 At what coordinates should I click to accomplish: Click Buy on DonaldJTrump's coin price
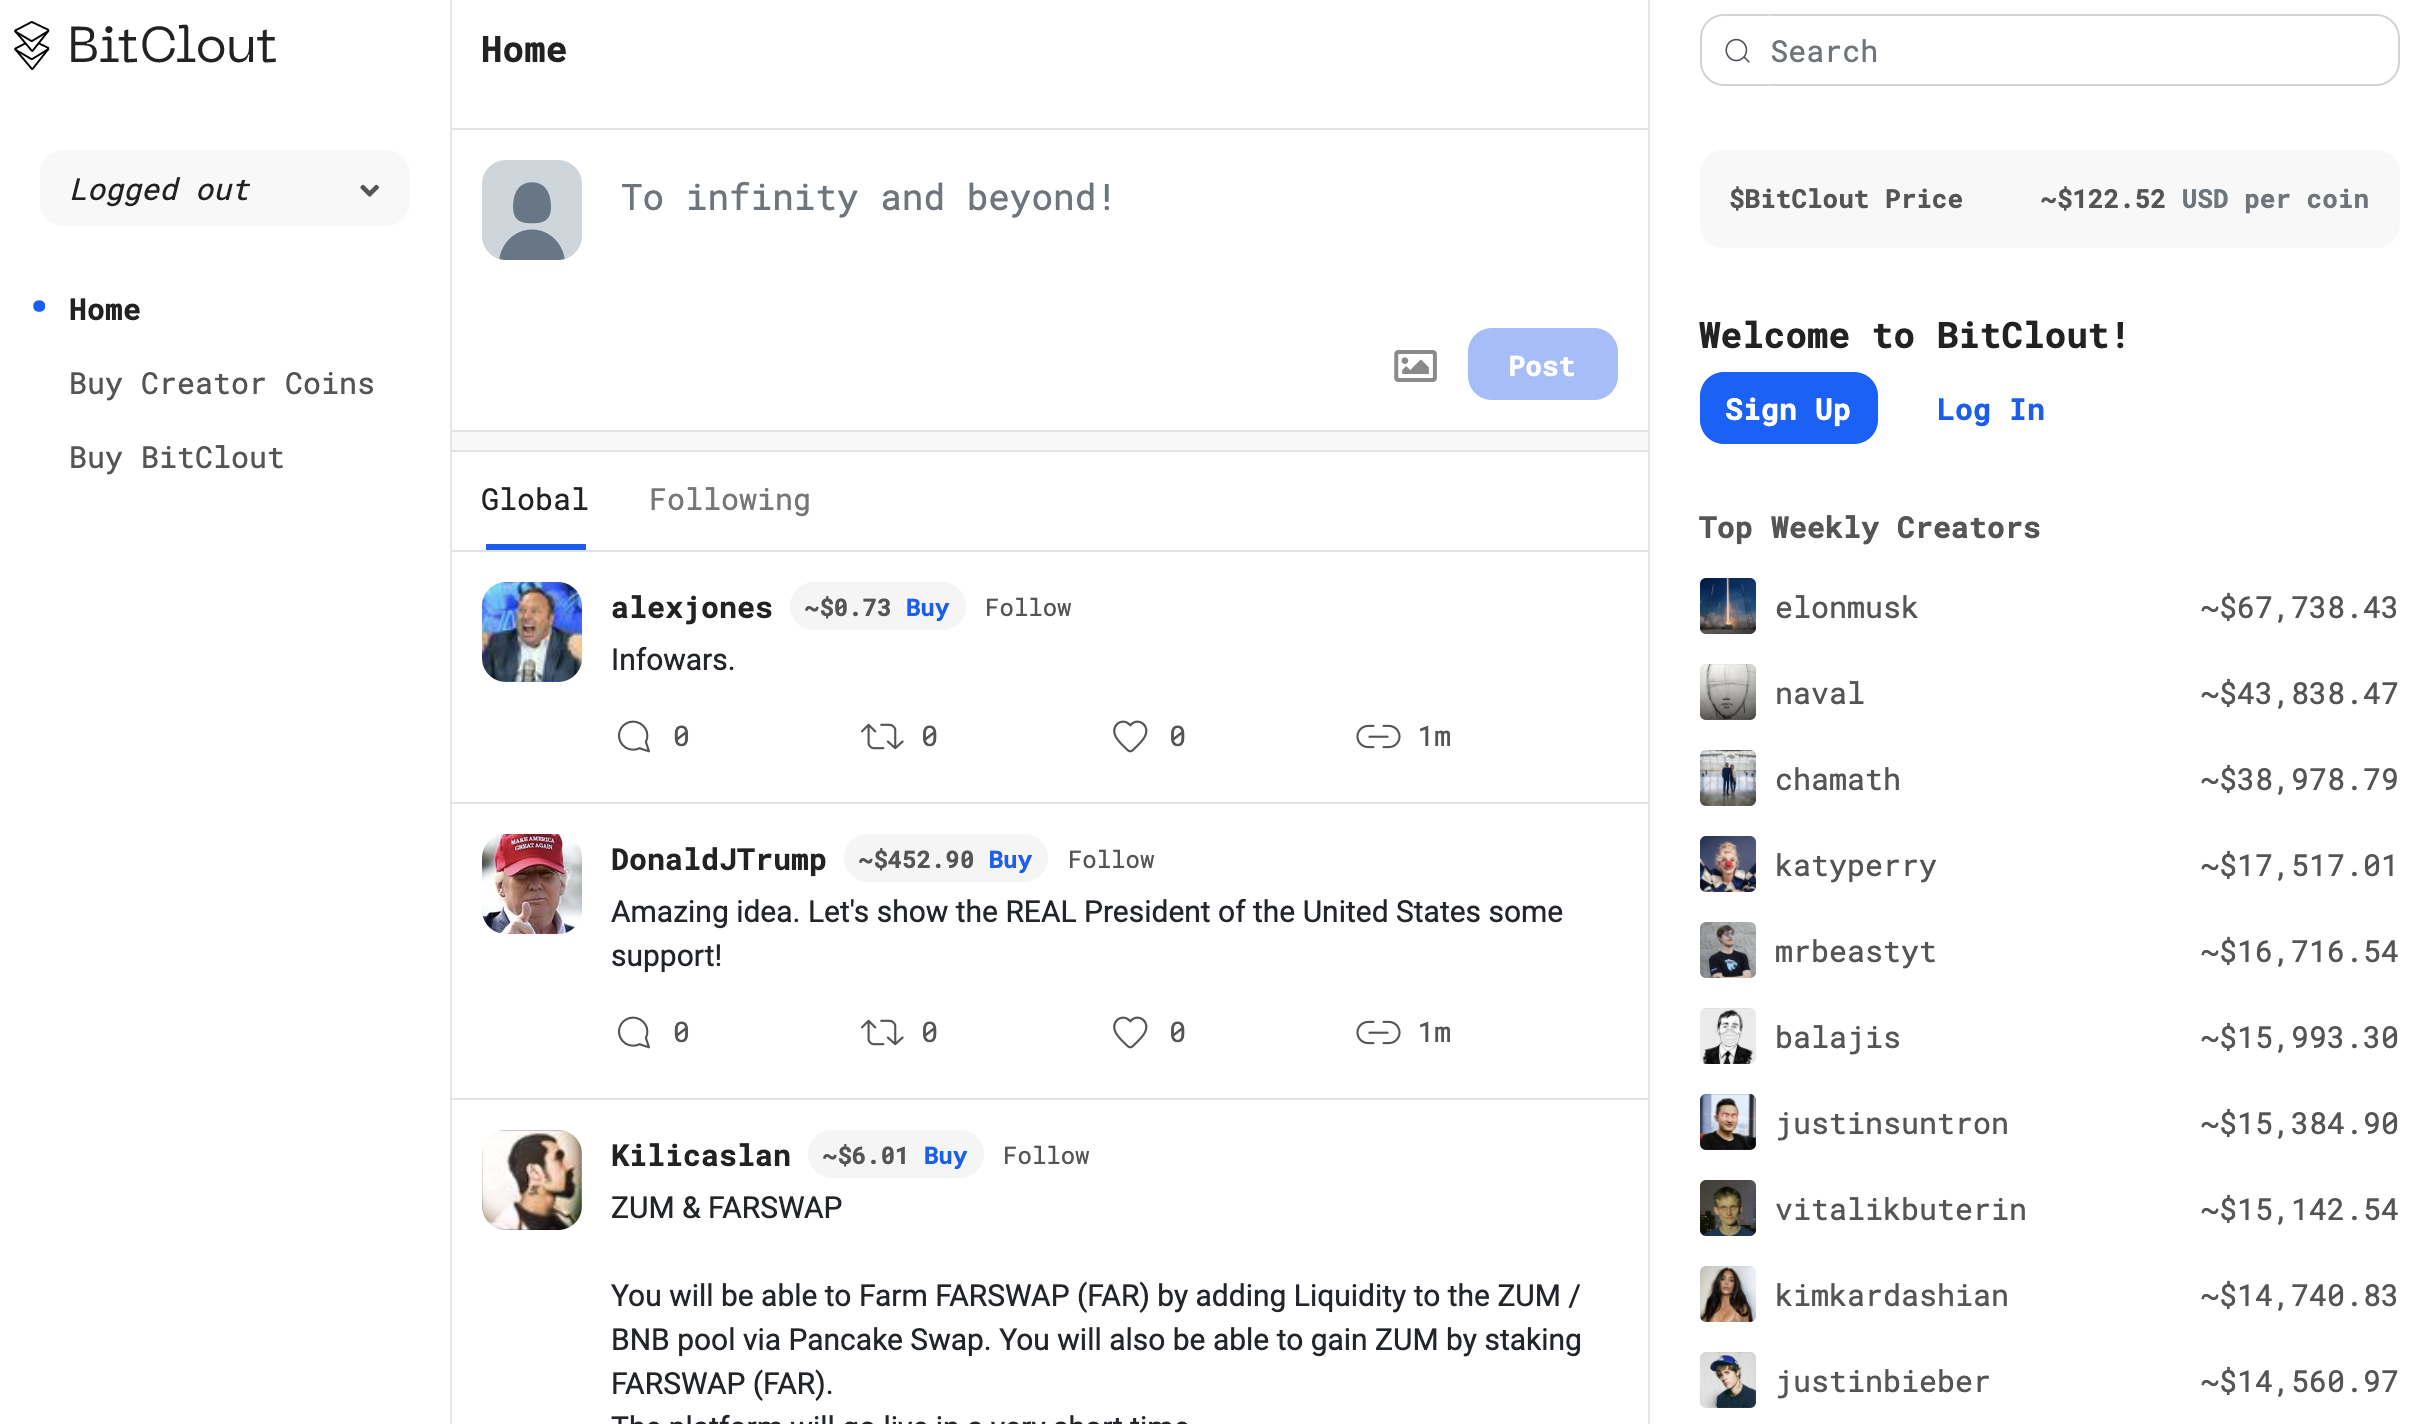coord(1010,860)
